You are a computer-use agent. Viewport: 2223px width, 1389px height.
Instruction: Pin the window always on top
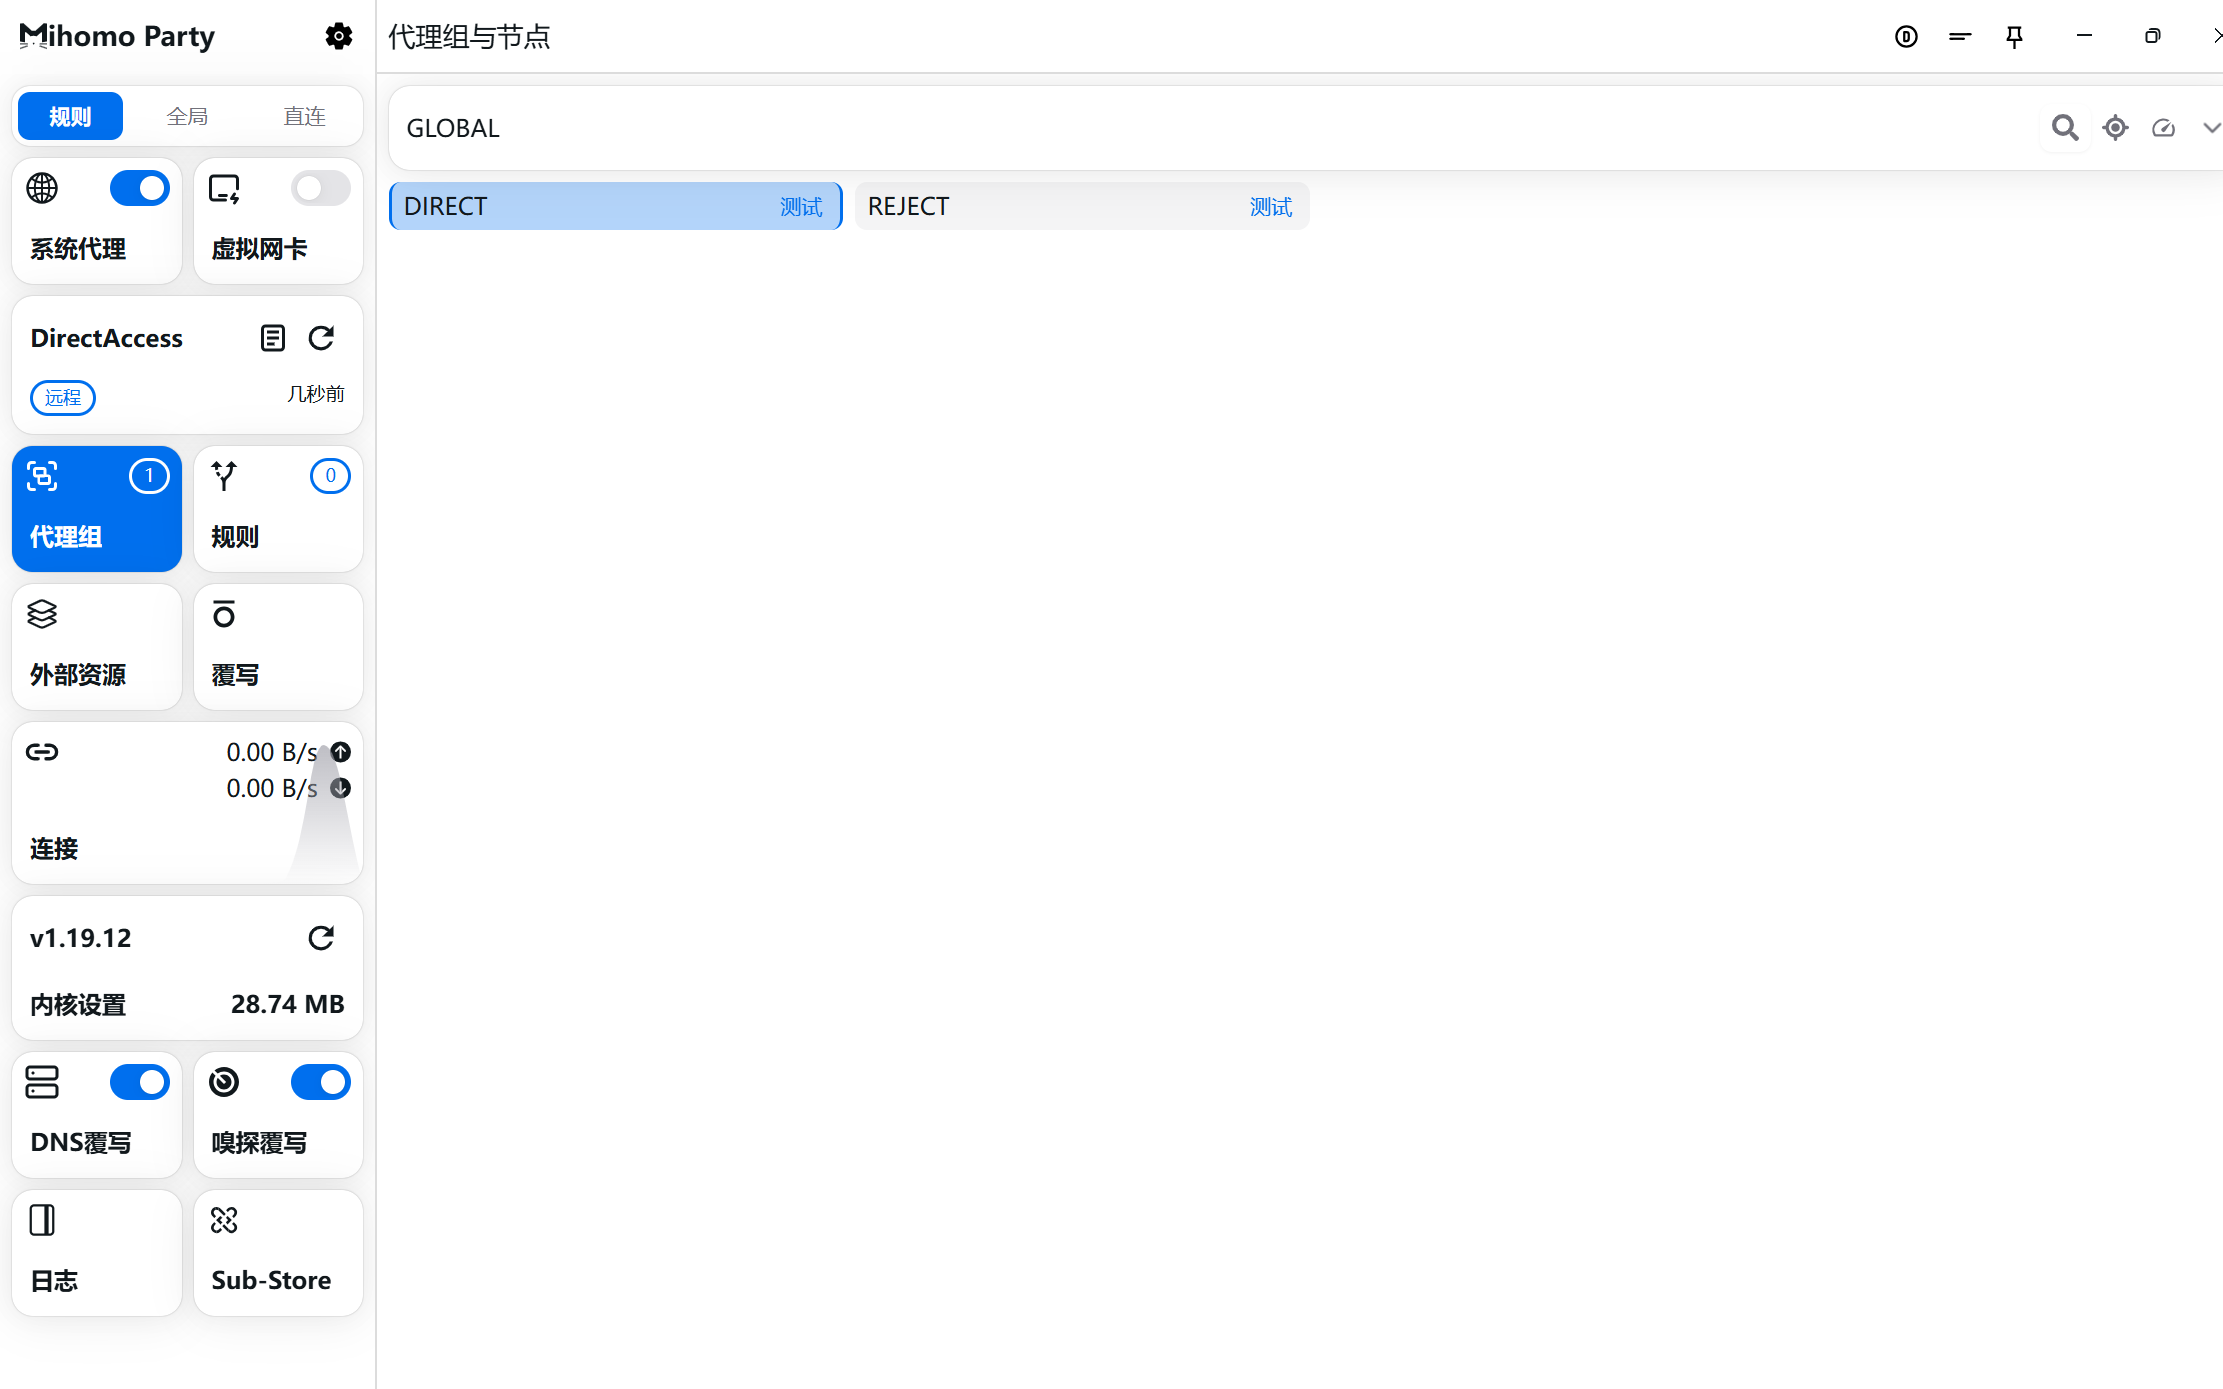pos(2013,36)
